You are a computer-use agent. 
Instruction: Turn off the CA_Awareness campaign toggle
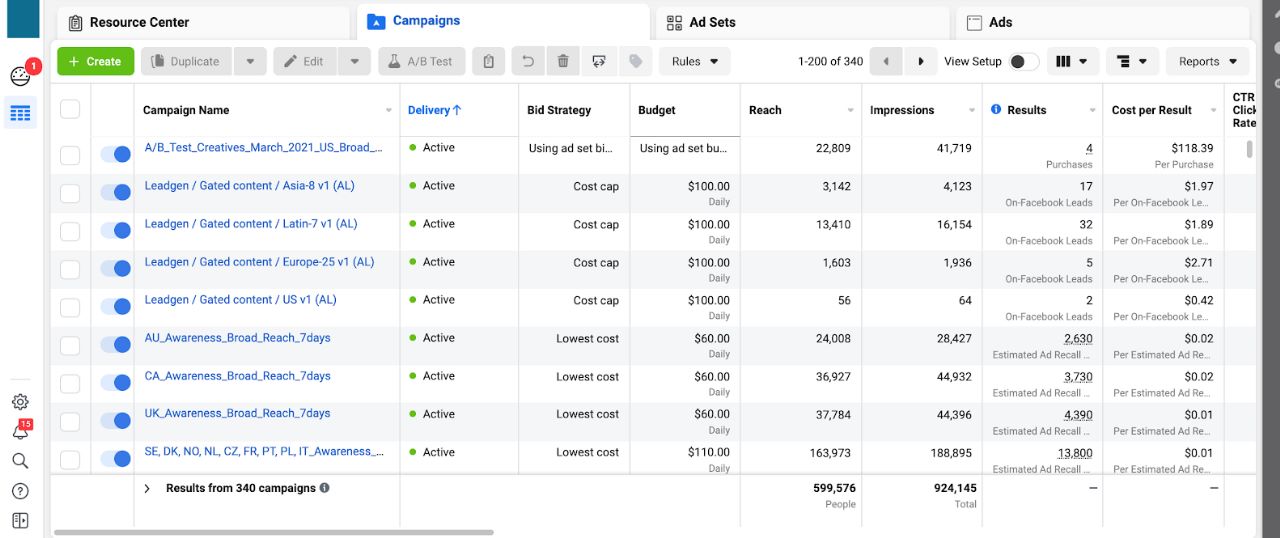(x=116, y=382)
